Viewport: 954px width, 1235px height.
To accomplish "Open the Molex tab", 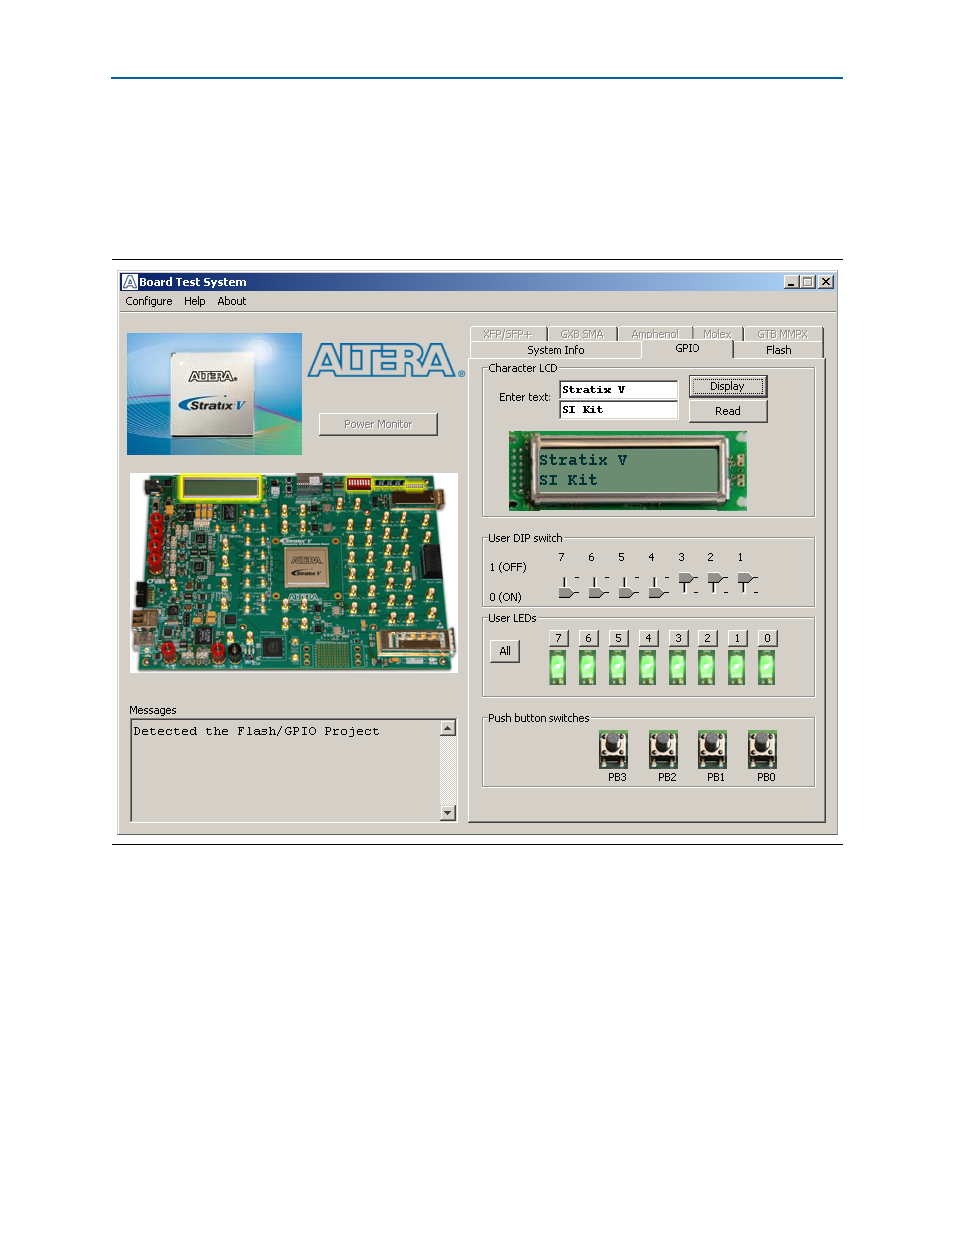I will (717, 334).
